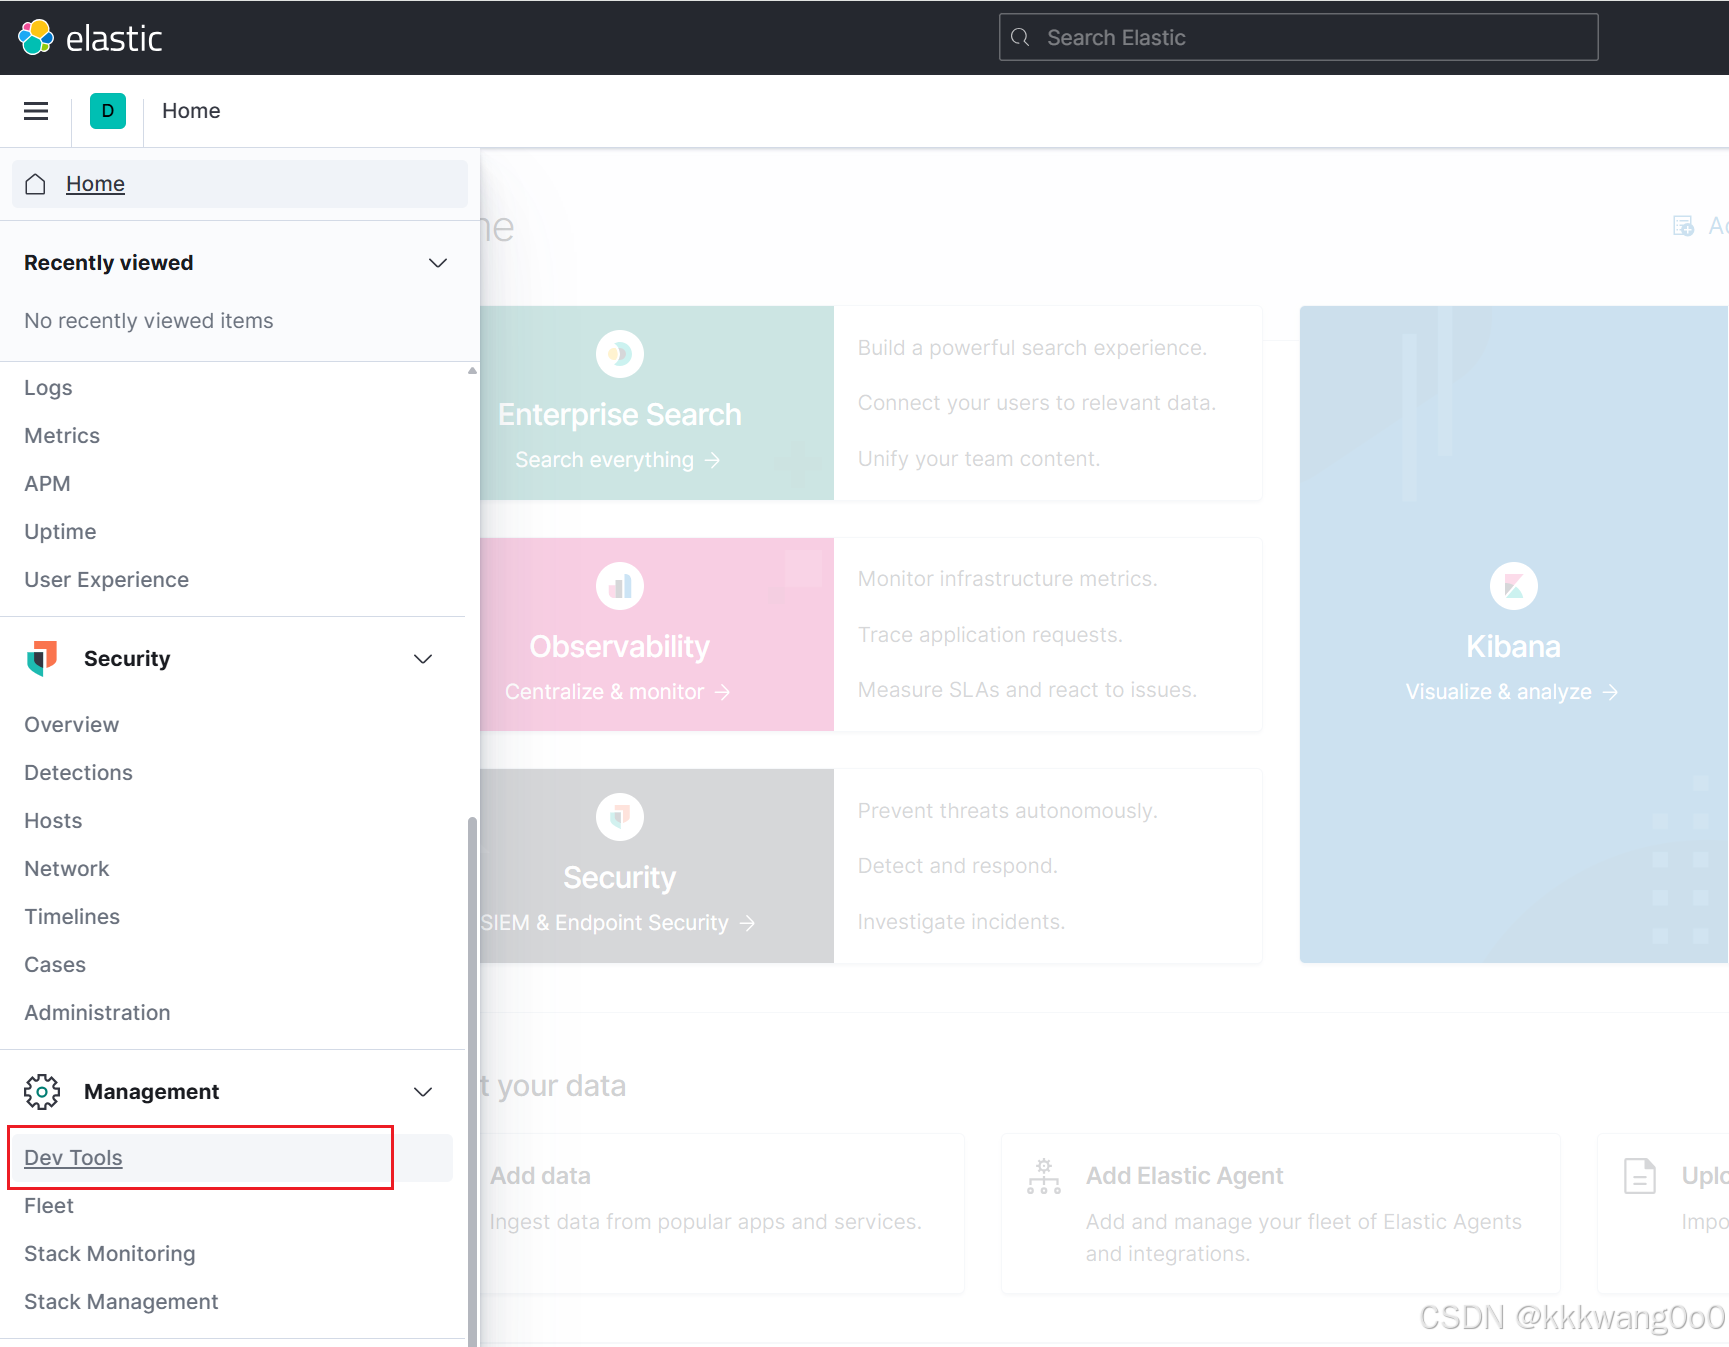
Task: Open Hosts nav item
Action: [53, 821]
